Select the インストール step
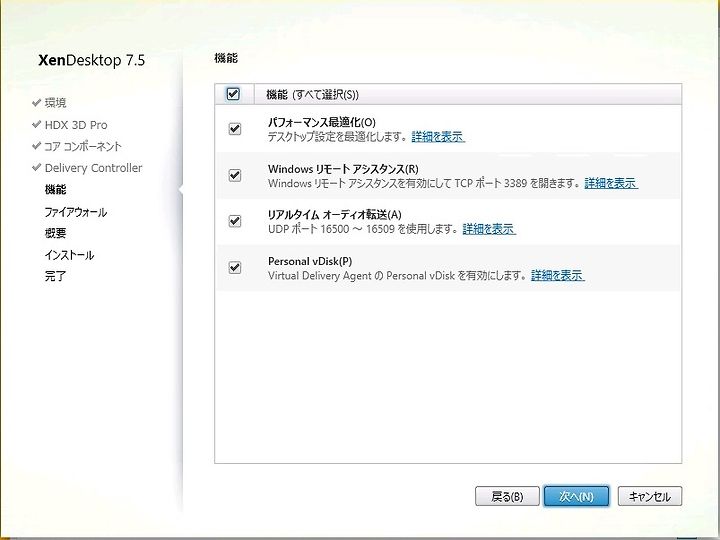720x540 pixels. coord(69,255)
